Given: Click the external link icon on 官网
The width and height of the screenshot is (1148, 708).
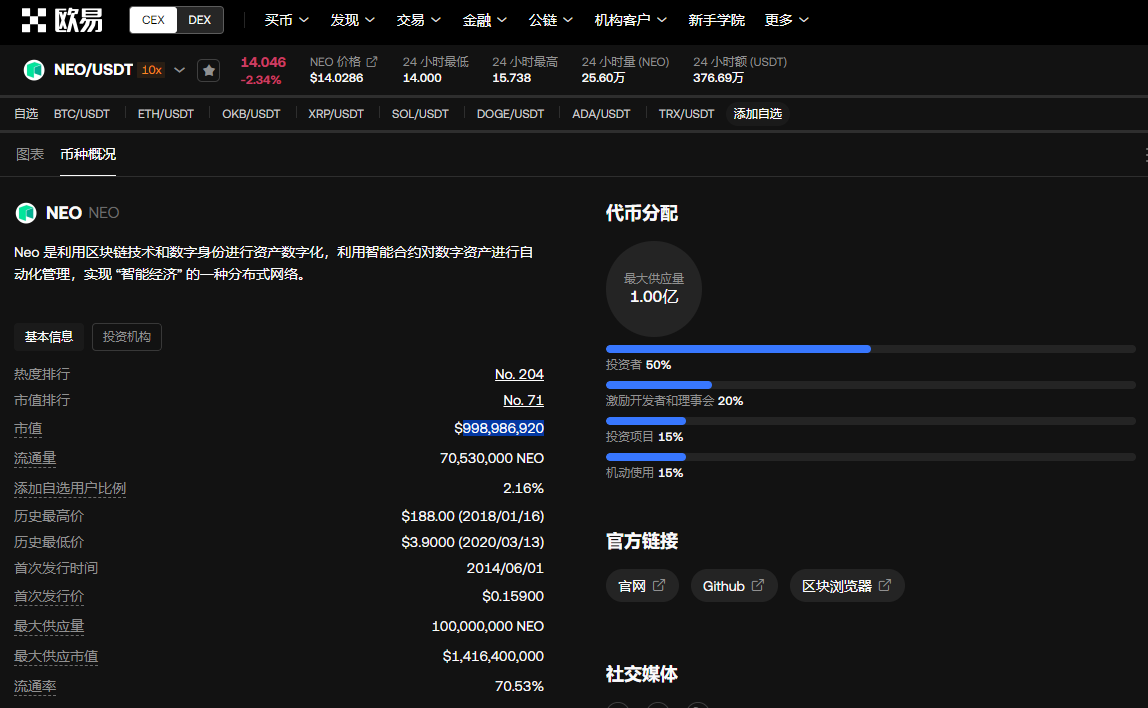Looking at the screenshot, I should tap(659, 586).
